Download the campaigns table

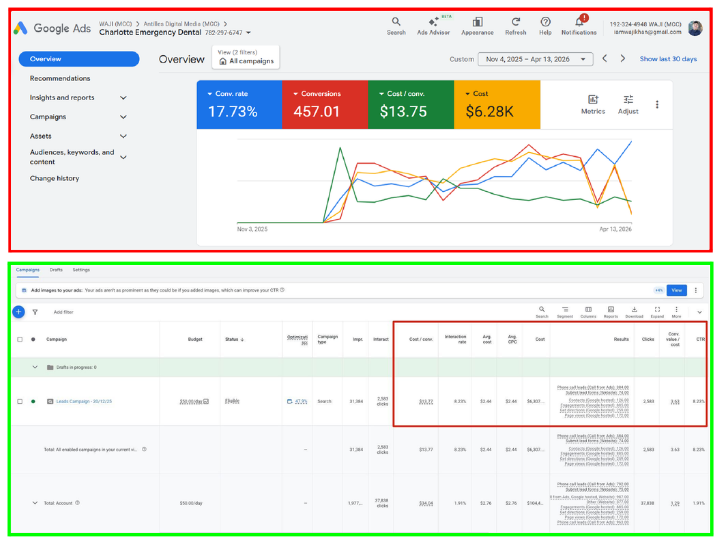[634, 309]
